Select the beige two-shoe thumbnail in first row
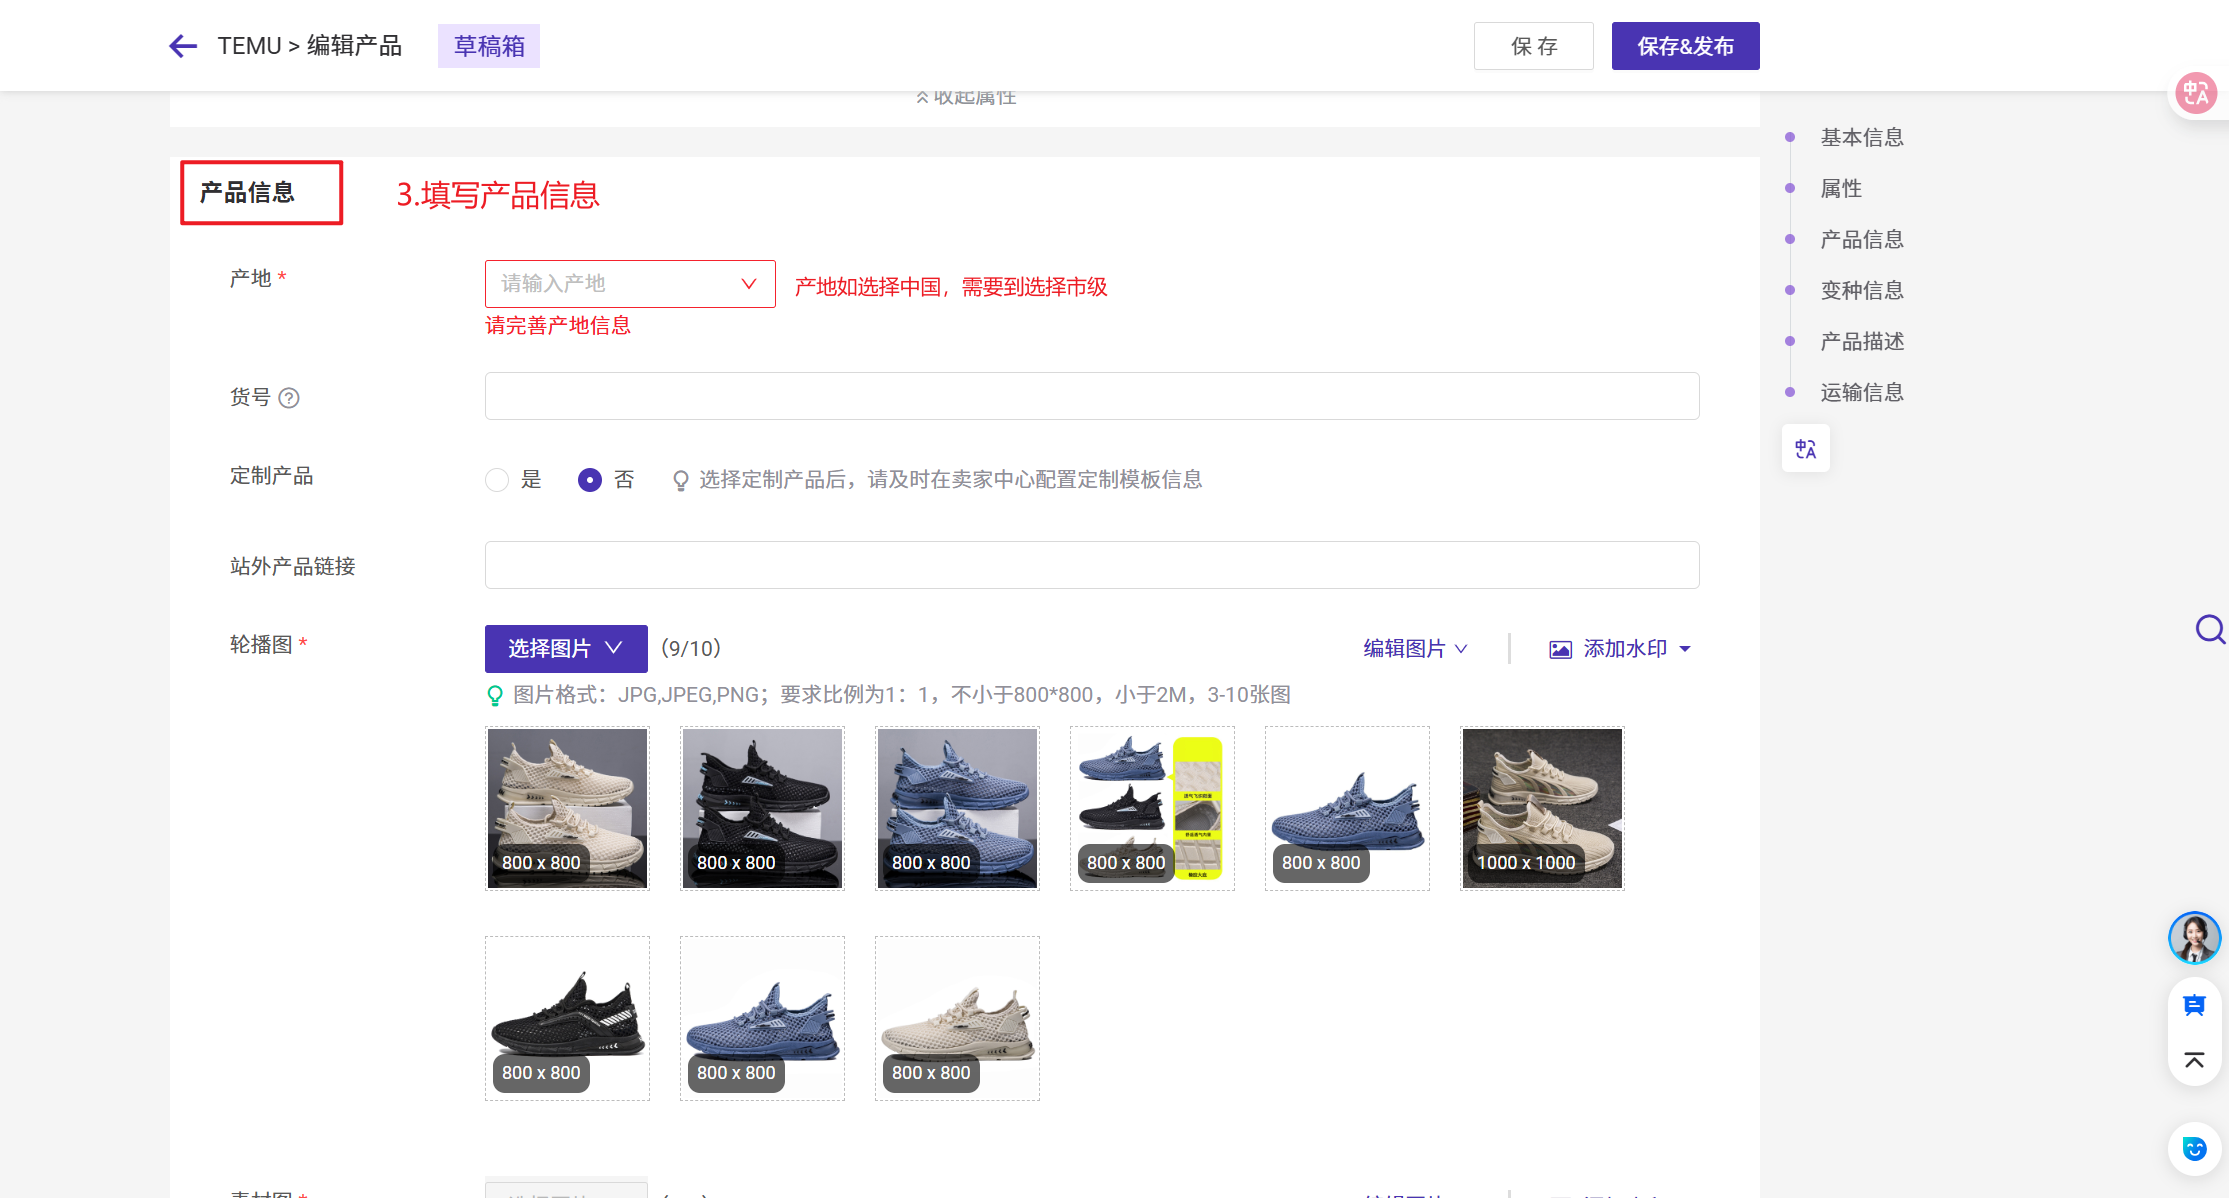The width and height of the screenshot is (2229, 1198). click(567, 808)
